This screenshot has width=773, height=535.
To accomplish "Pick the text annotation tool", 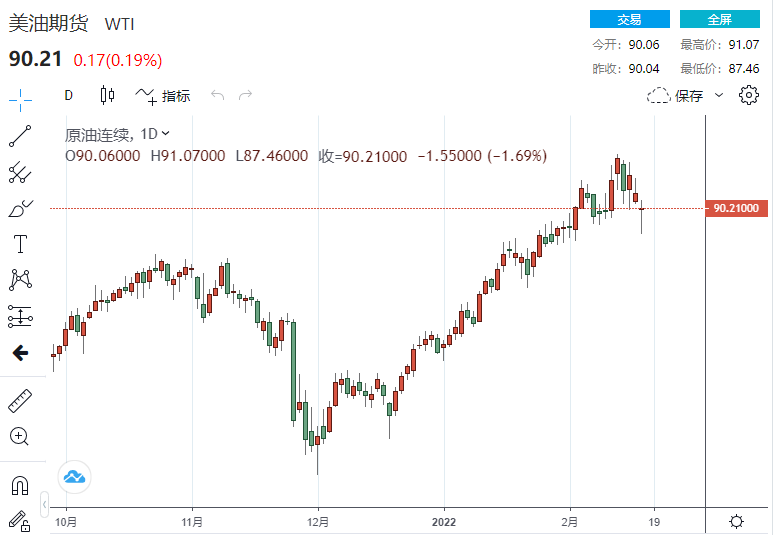I will pyautogui.click(x=20, y=244).
